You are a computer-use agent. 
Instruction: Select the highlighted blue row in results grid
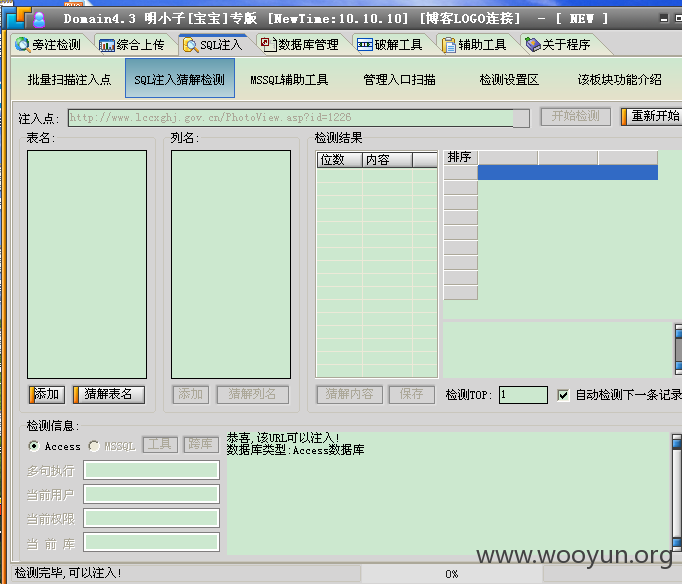coord(568,172)
